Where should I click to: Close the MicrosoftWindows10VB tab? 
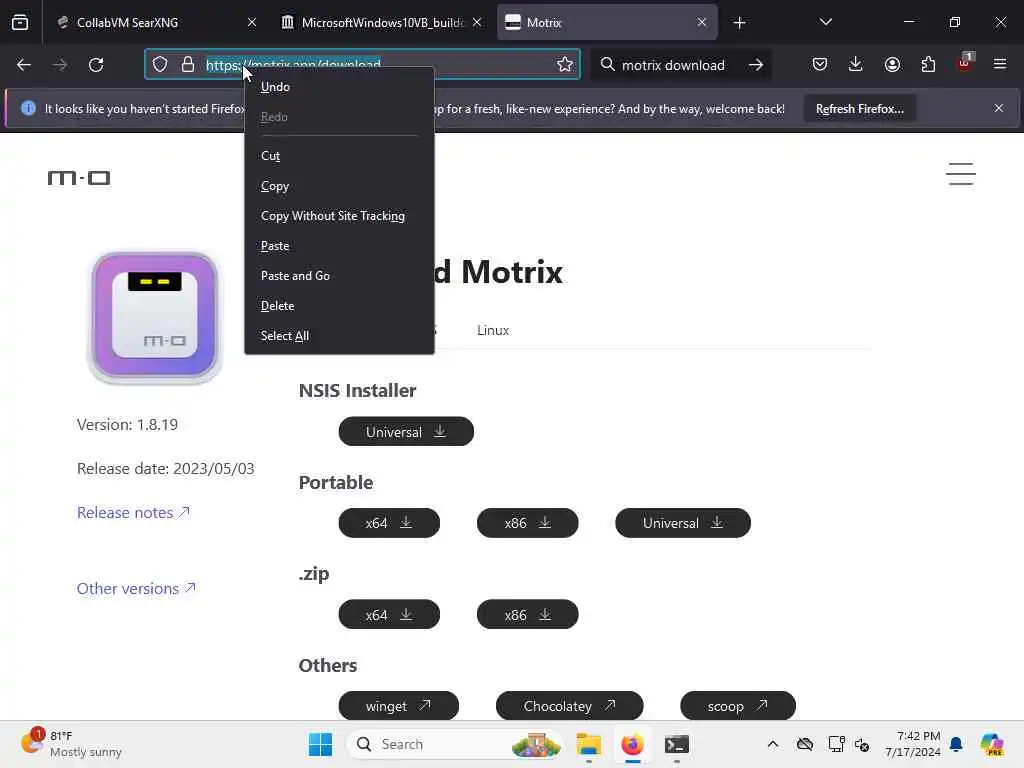click(477, 22)
